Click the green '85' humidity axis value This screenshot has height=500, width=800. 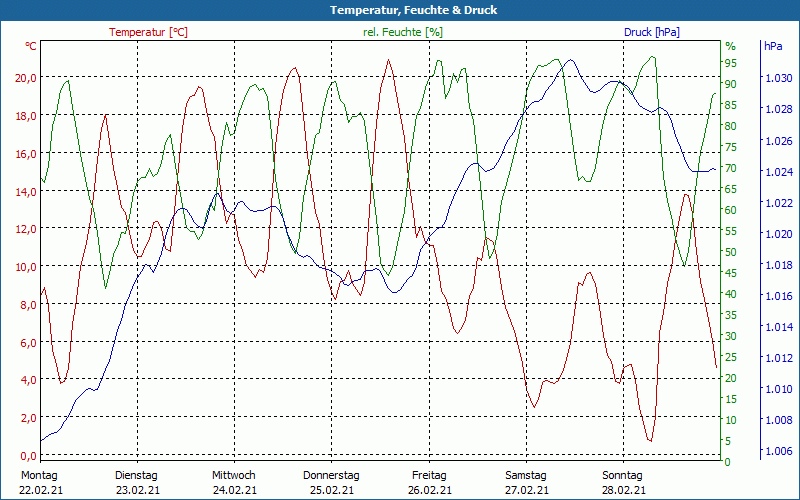click(x=731, y=105)
